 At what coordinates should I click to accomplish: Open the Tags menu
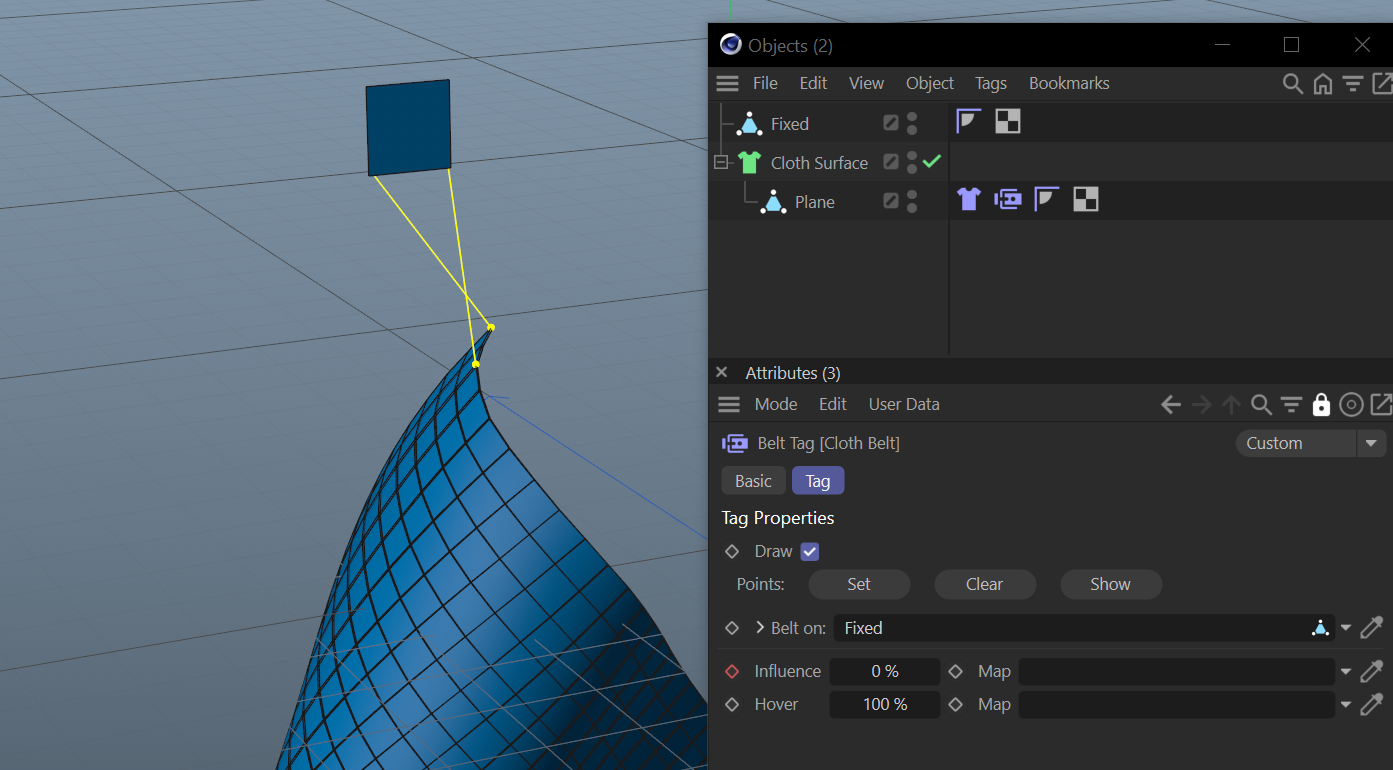tap(991, 83)
